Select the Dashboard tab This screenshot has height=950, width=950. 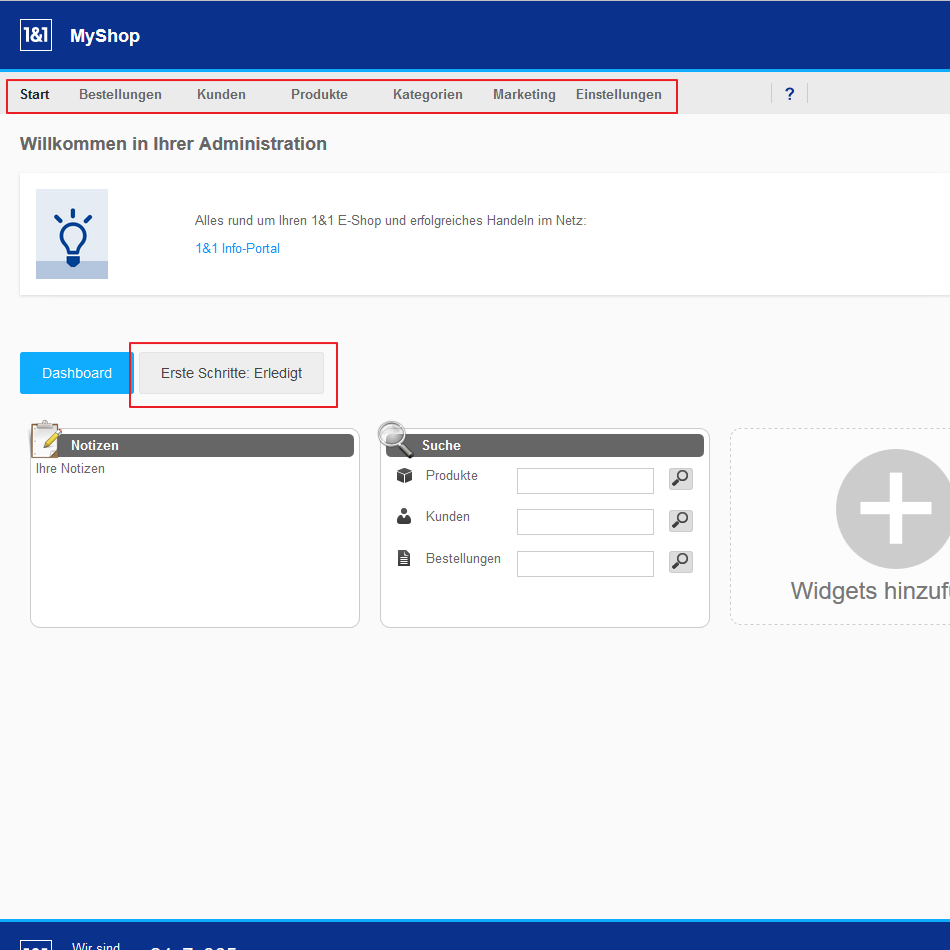pos(77,373)
